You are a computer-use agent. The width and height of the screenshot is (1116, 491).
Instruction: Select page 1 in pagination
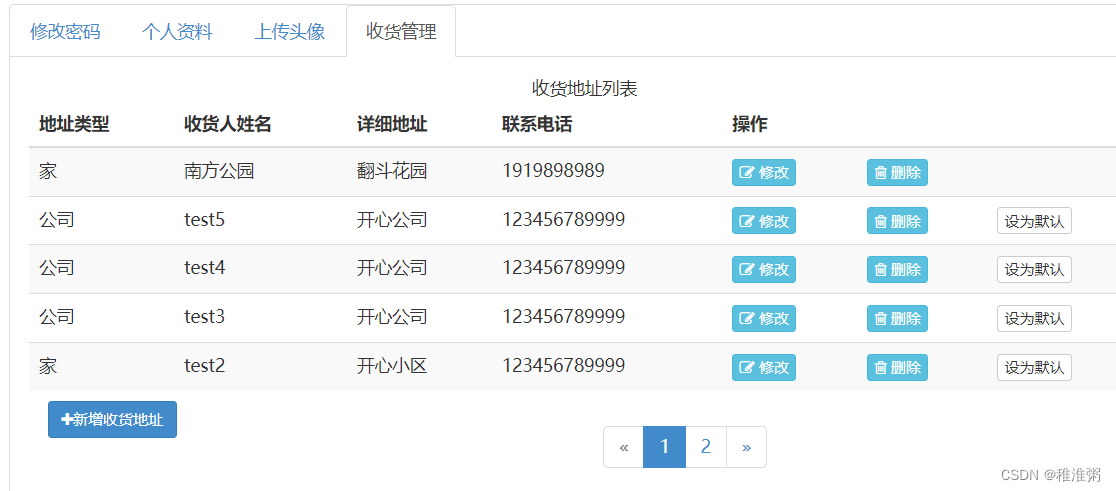click(664, 447)
